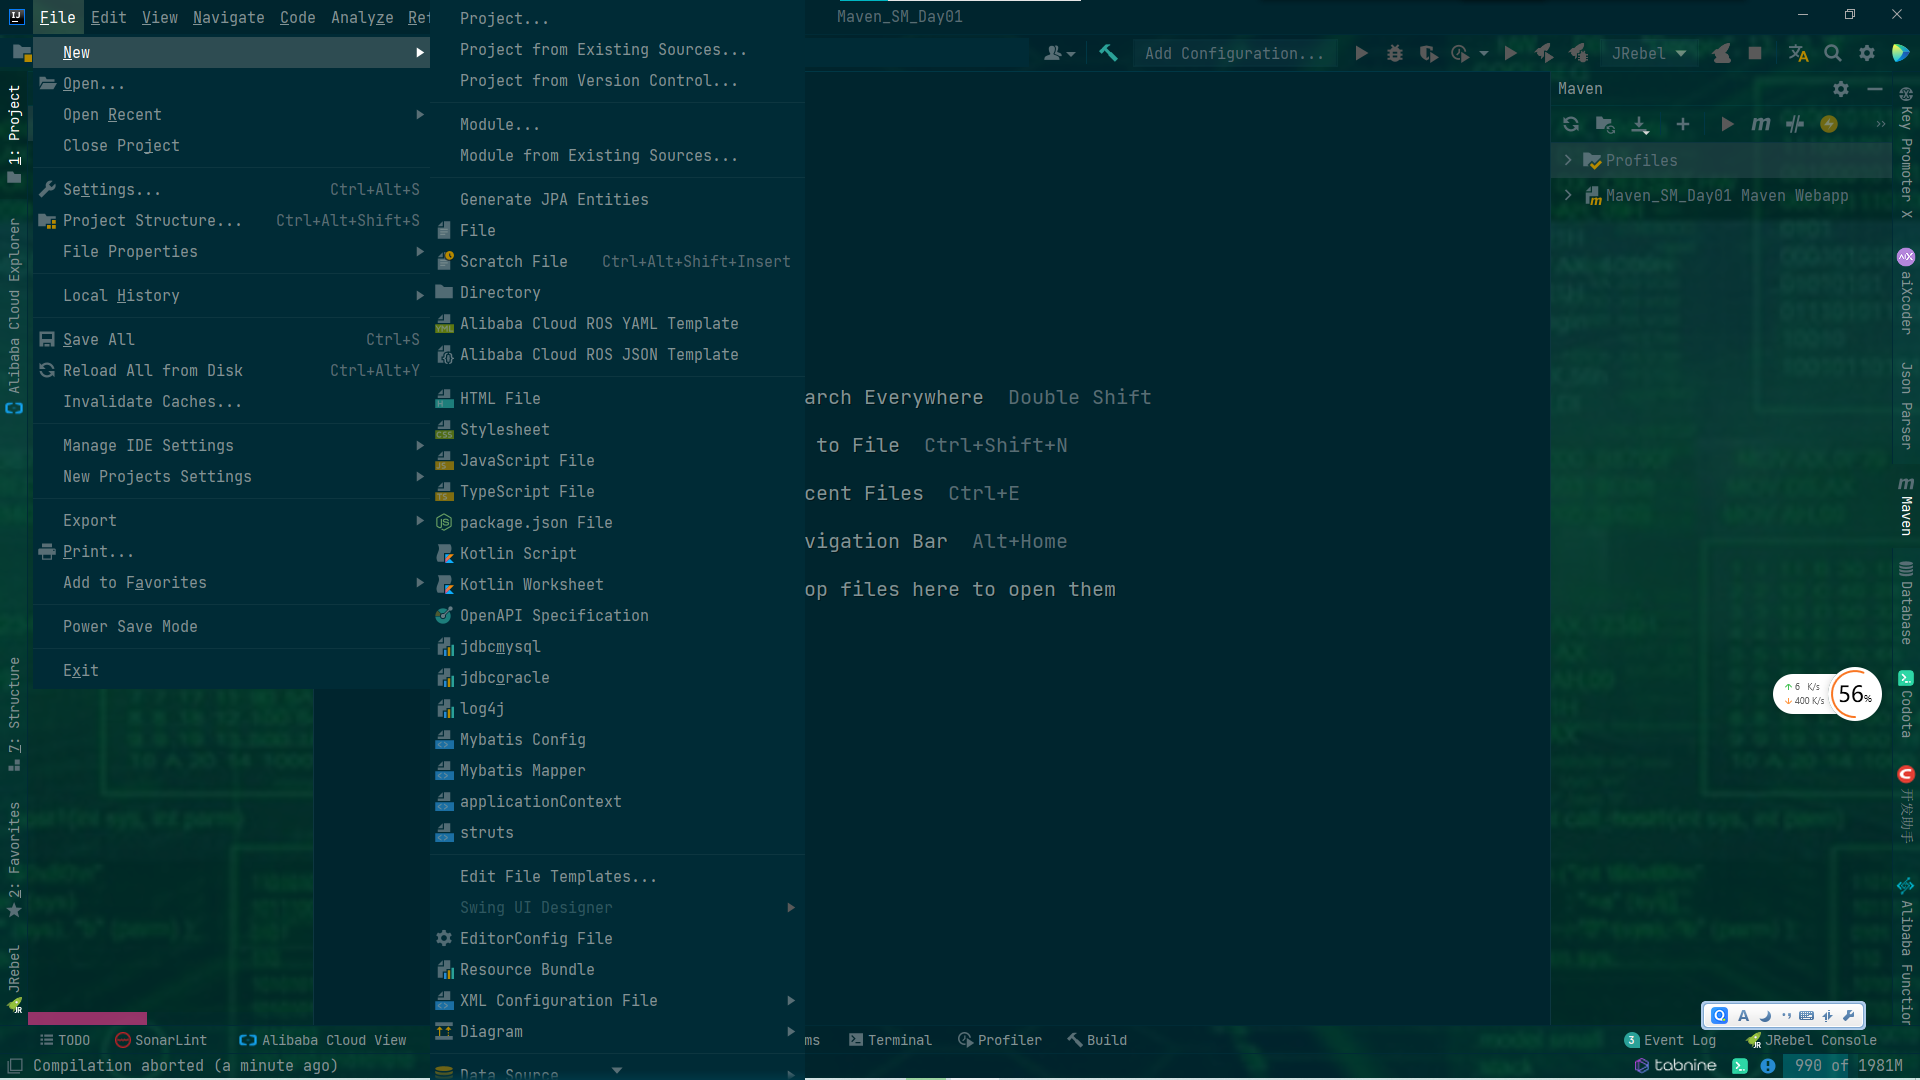
Task: Toggle Maven offline mode
Action: pos(1795,124)
